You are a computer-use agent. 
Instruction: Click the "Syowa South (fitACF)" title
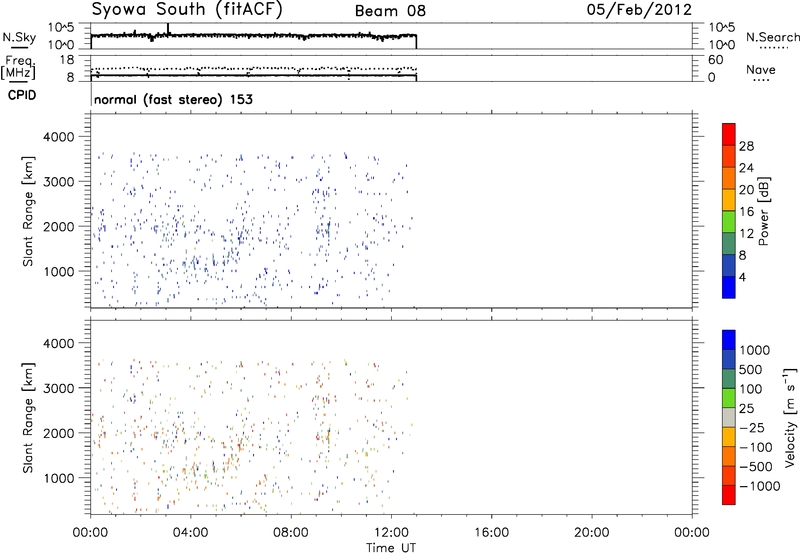tap(187, 10)
